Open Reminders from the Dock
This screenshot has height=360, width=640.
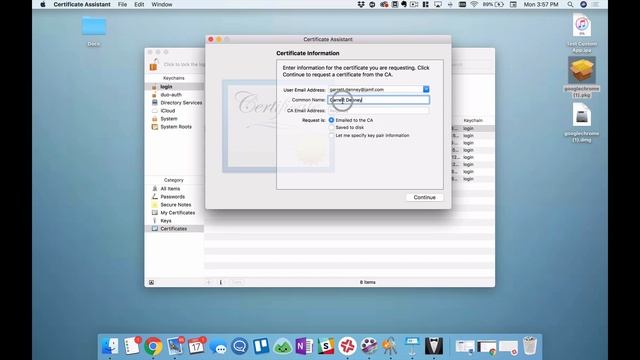[x=131, y=346]
